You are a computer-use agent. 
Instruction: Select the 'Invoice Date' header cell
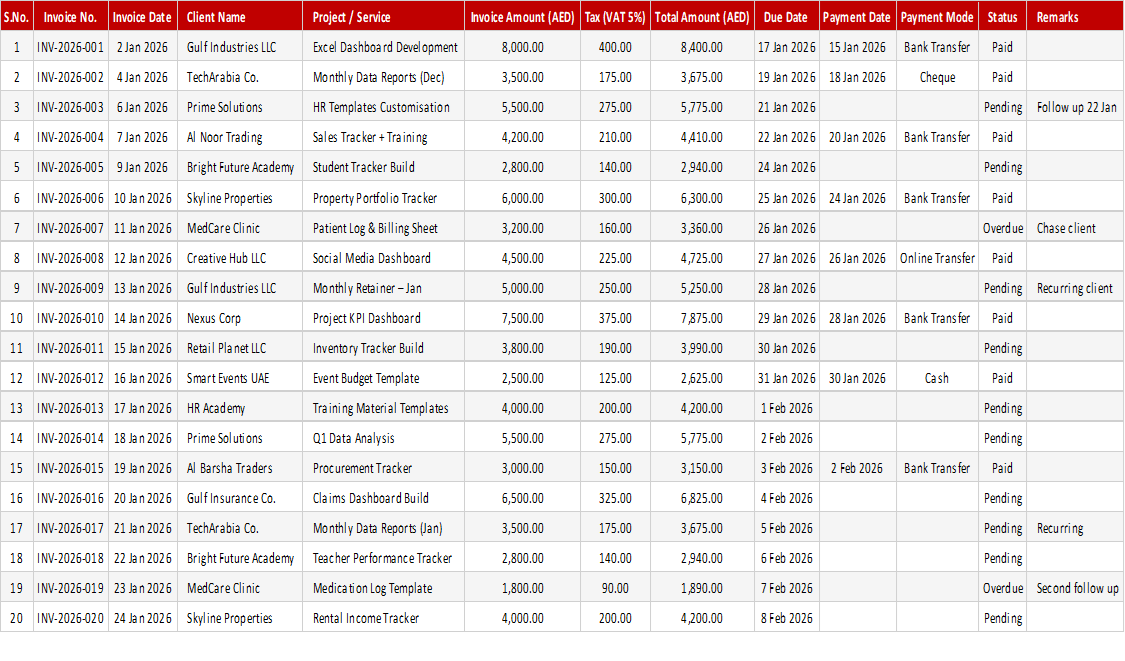click(x=142, y=17)
